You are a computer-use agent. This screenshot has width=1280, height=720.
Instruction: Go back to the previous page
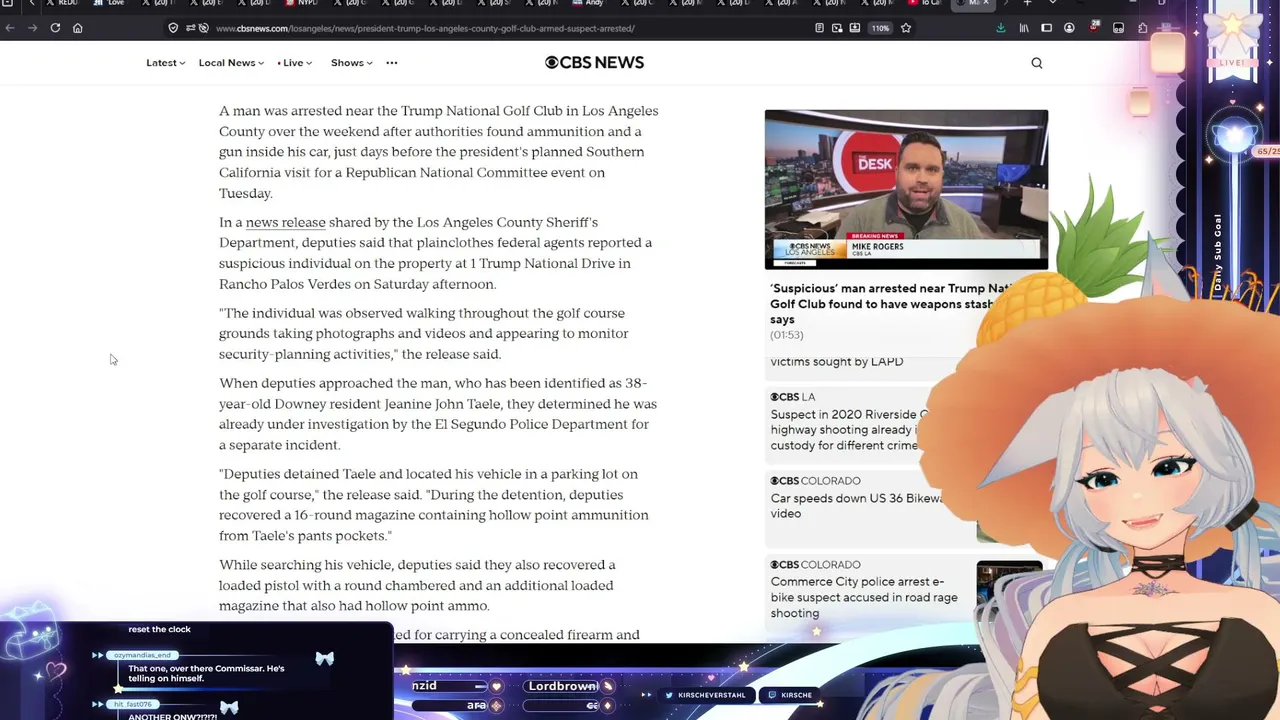[x=10, y=28]
